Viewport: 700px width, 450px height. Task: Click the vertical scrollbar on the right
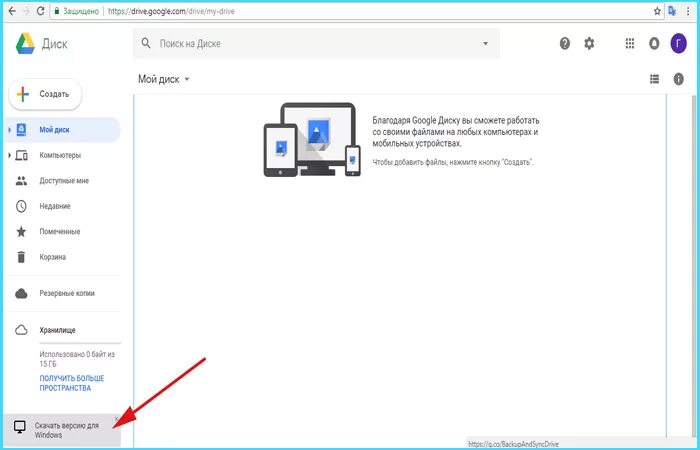pyautogui.click(x=694, y=267)
